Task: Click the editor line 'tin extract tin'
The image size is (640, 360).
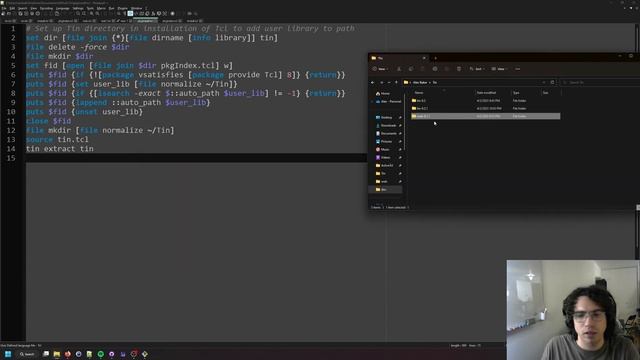Action: point(60,149)
